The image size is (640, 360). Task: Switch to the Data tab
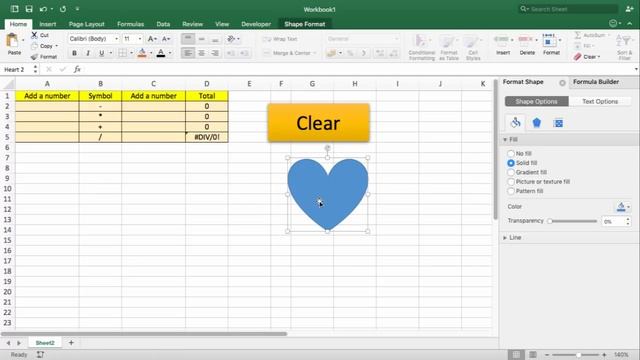(163, 24)
